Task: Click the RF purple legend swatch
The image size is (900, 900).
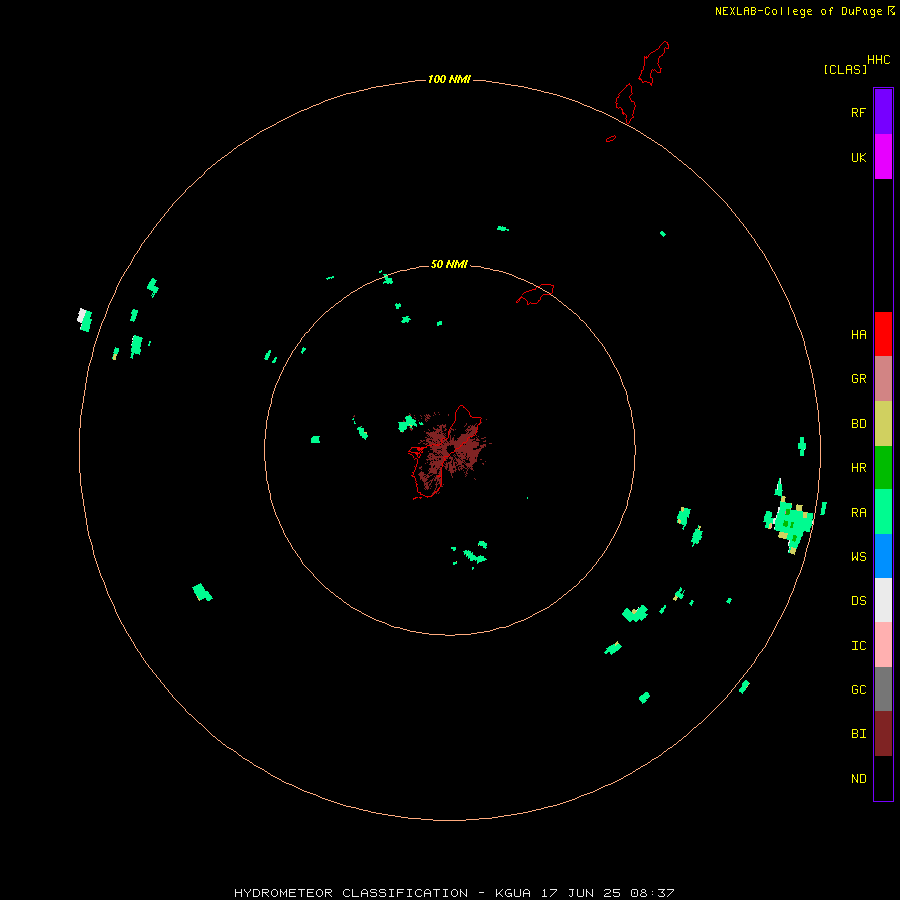Action: 883,112
